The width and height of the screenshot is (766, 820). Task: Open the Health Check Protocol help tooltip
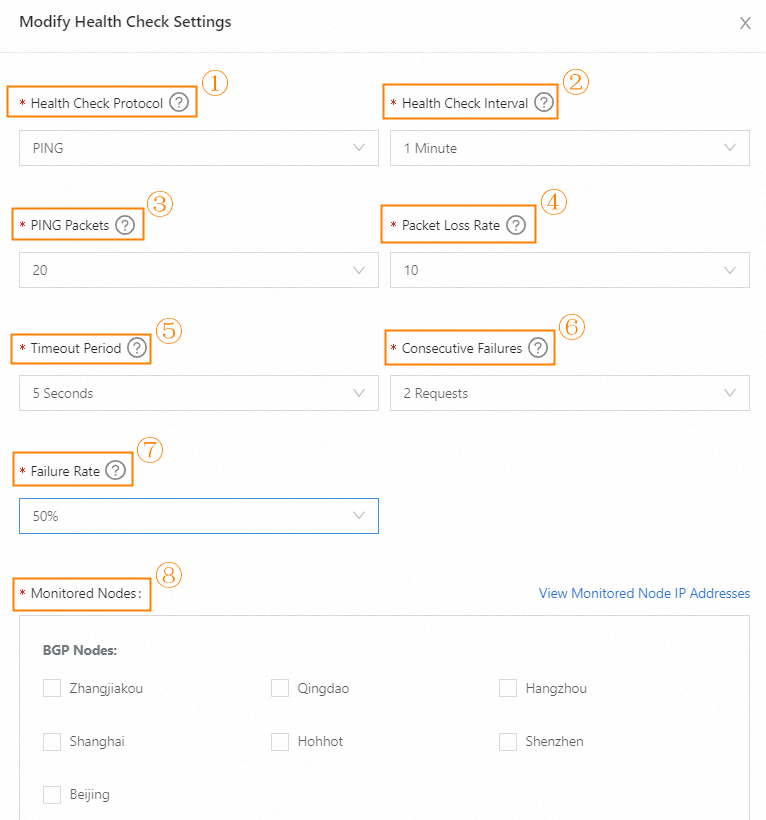179,102
